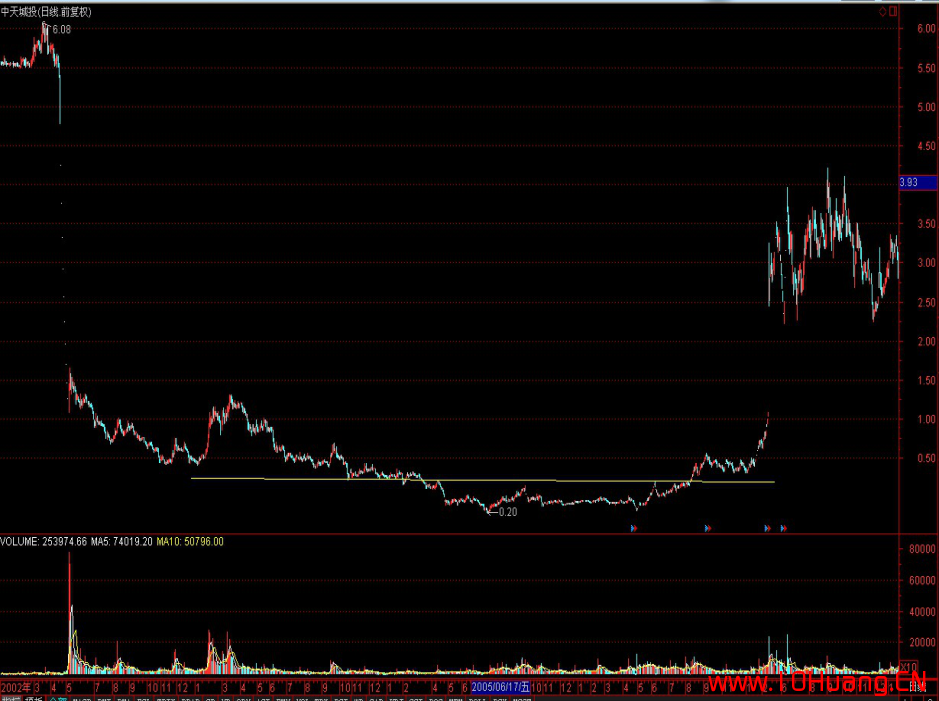Click the leftmost blue-red event marker arrow

pos(634,528)
